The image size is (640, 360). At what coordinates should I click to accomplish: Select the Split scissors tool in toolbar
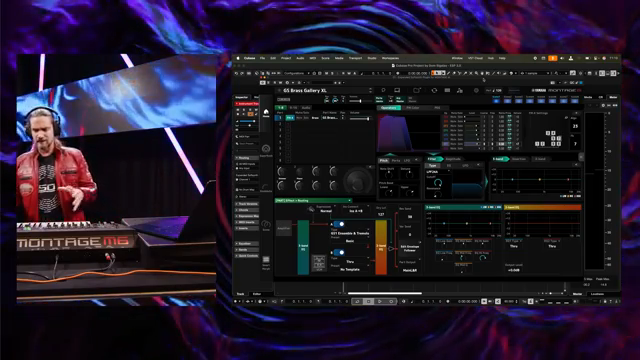click(x=460, y=73)
